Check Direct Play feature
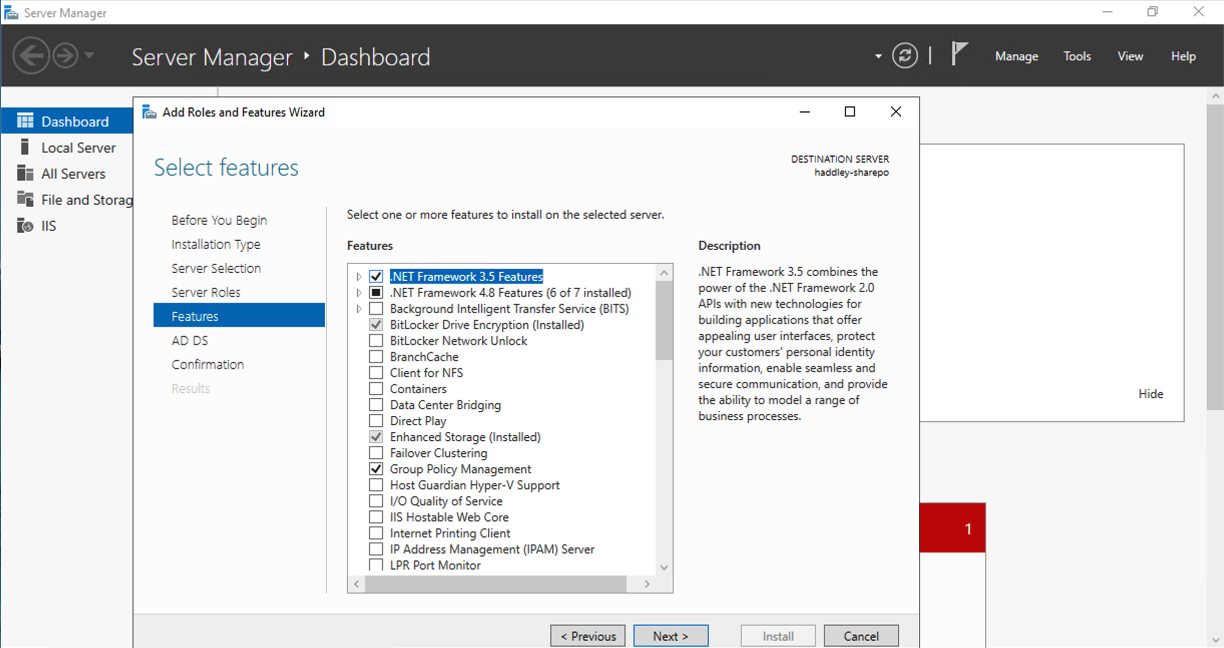This screenshot has width=1224, height=648. pyautogui.click(x=376, y=421)
